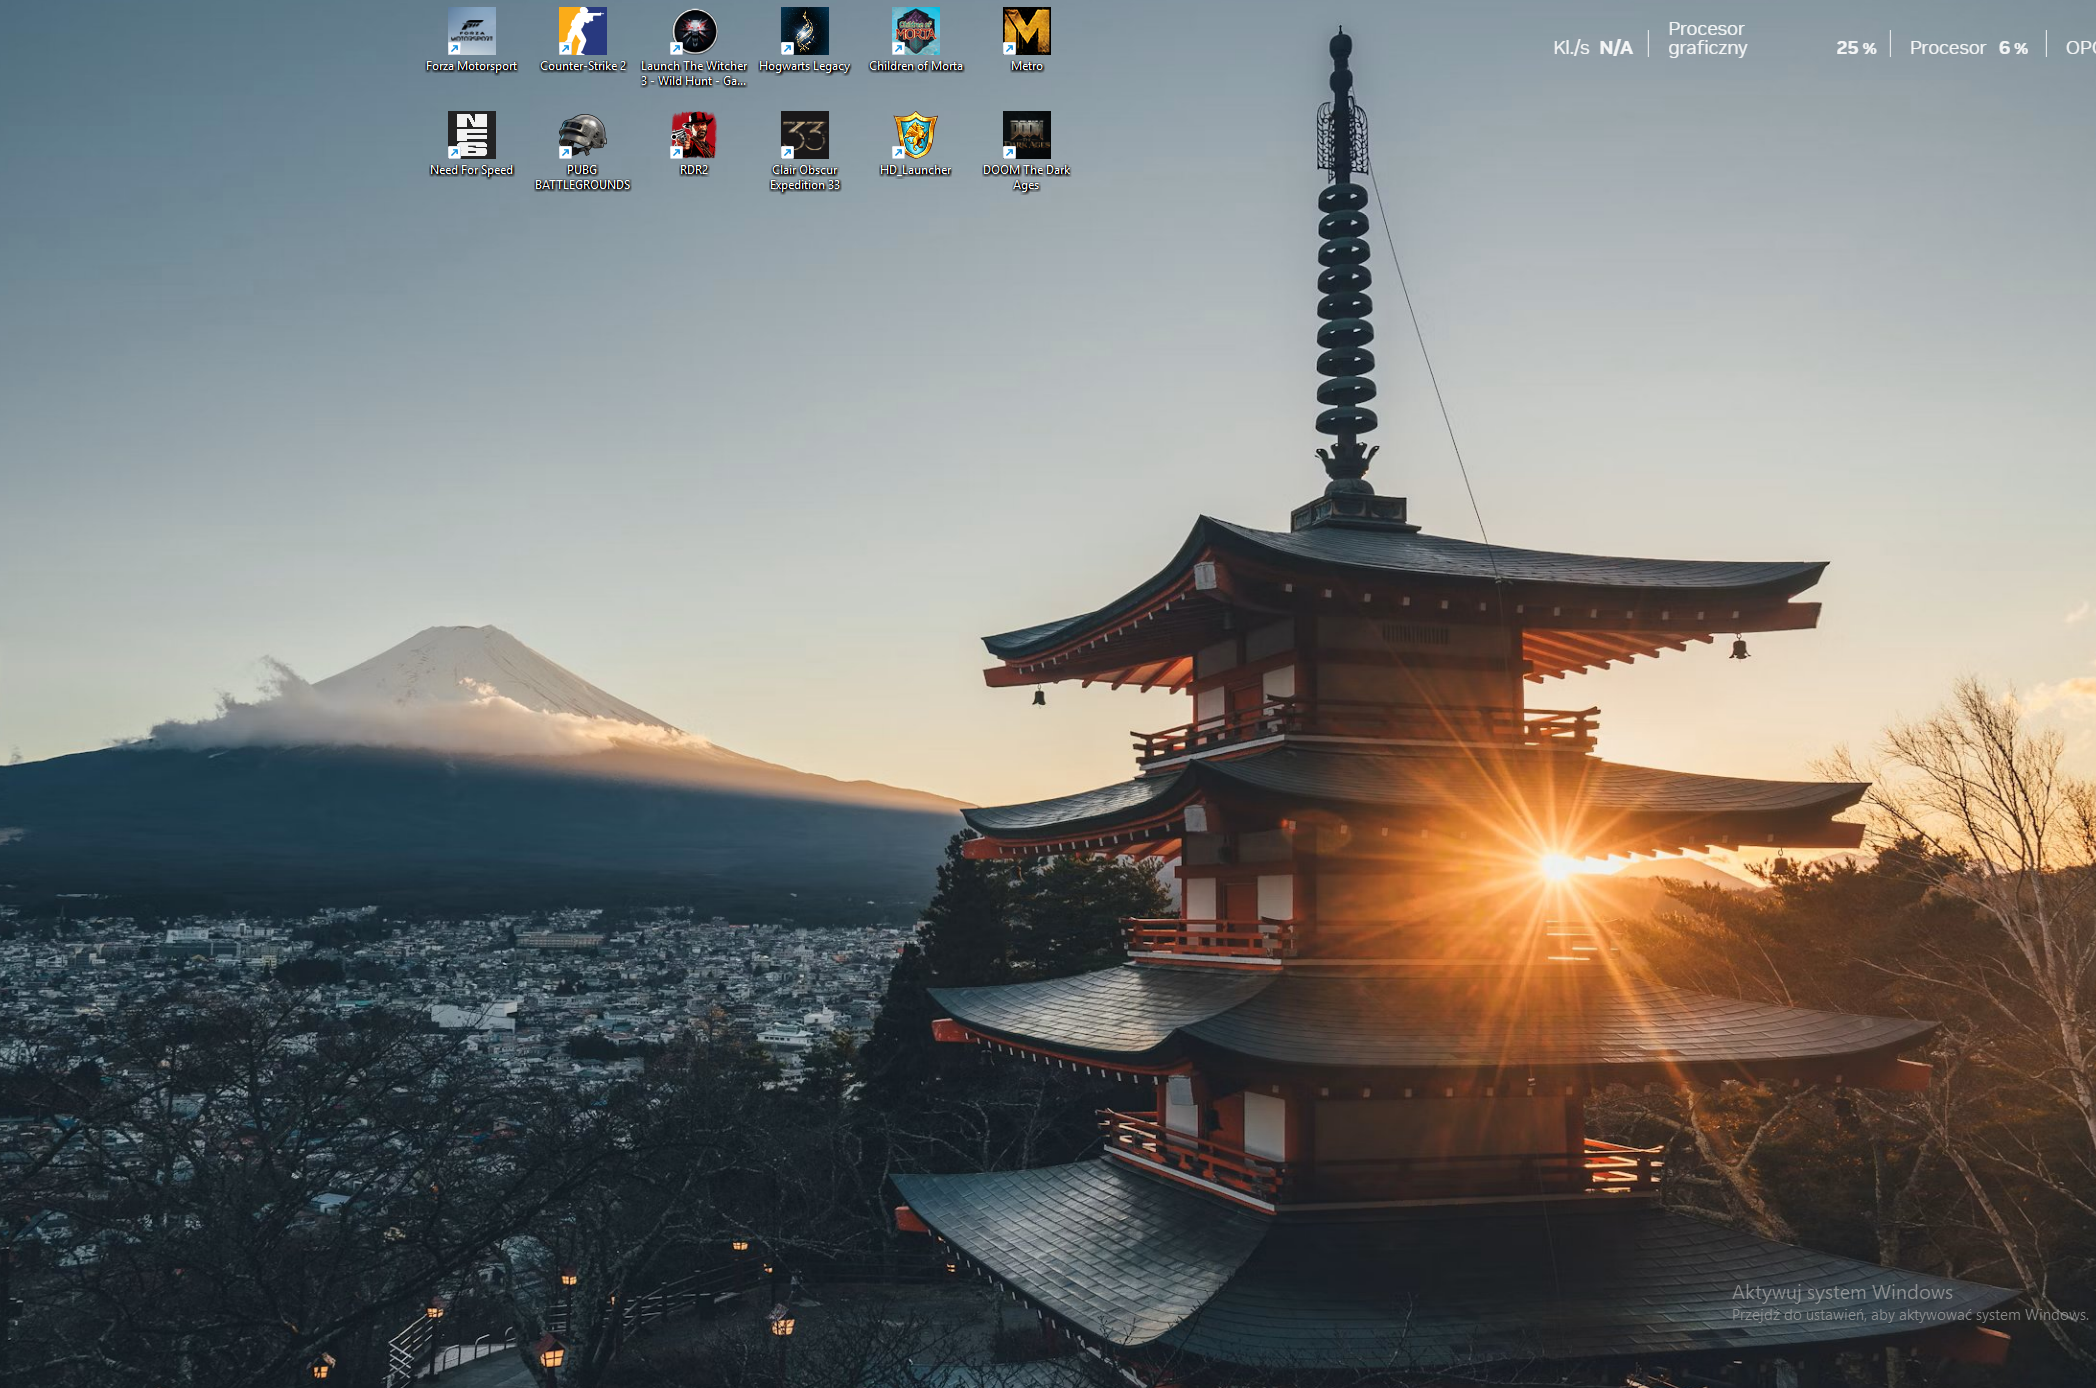This screenshot has height=1388, width=2096.
Task: Click the Clair Obscur Expedition 33 icon
Action: 804,136
